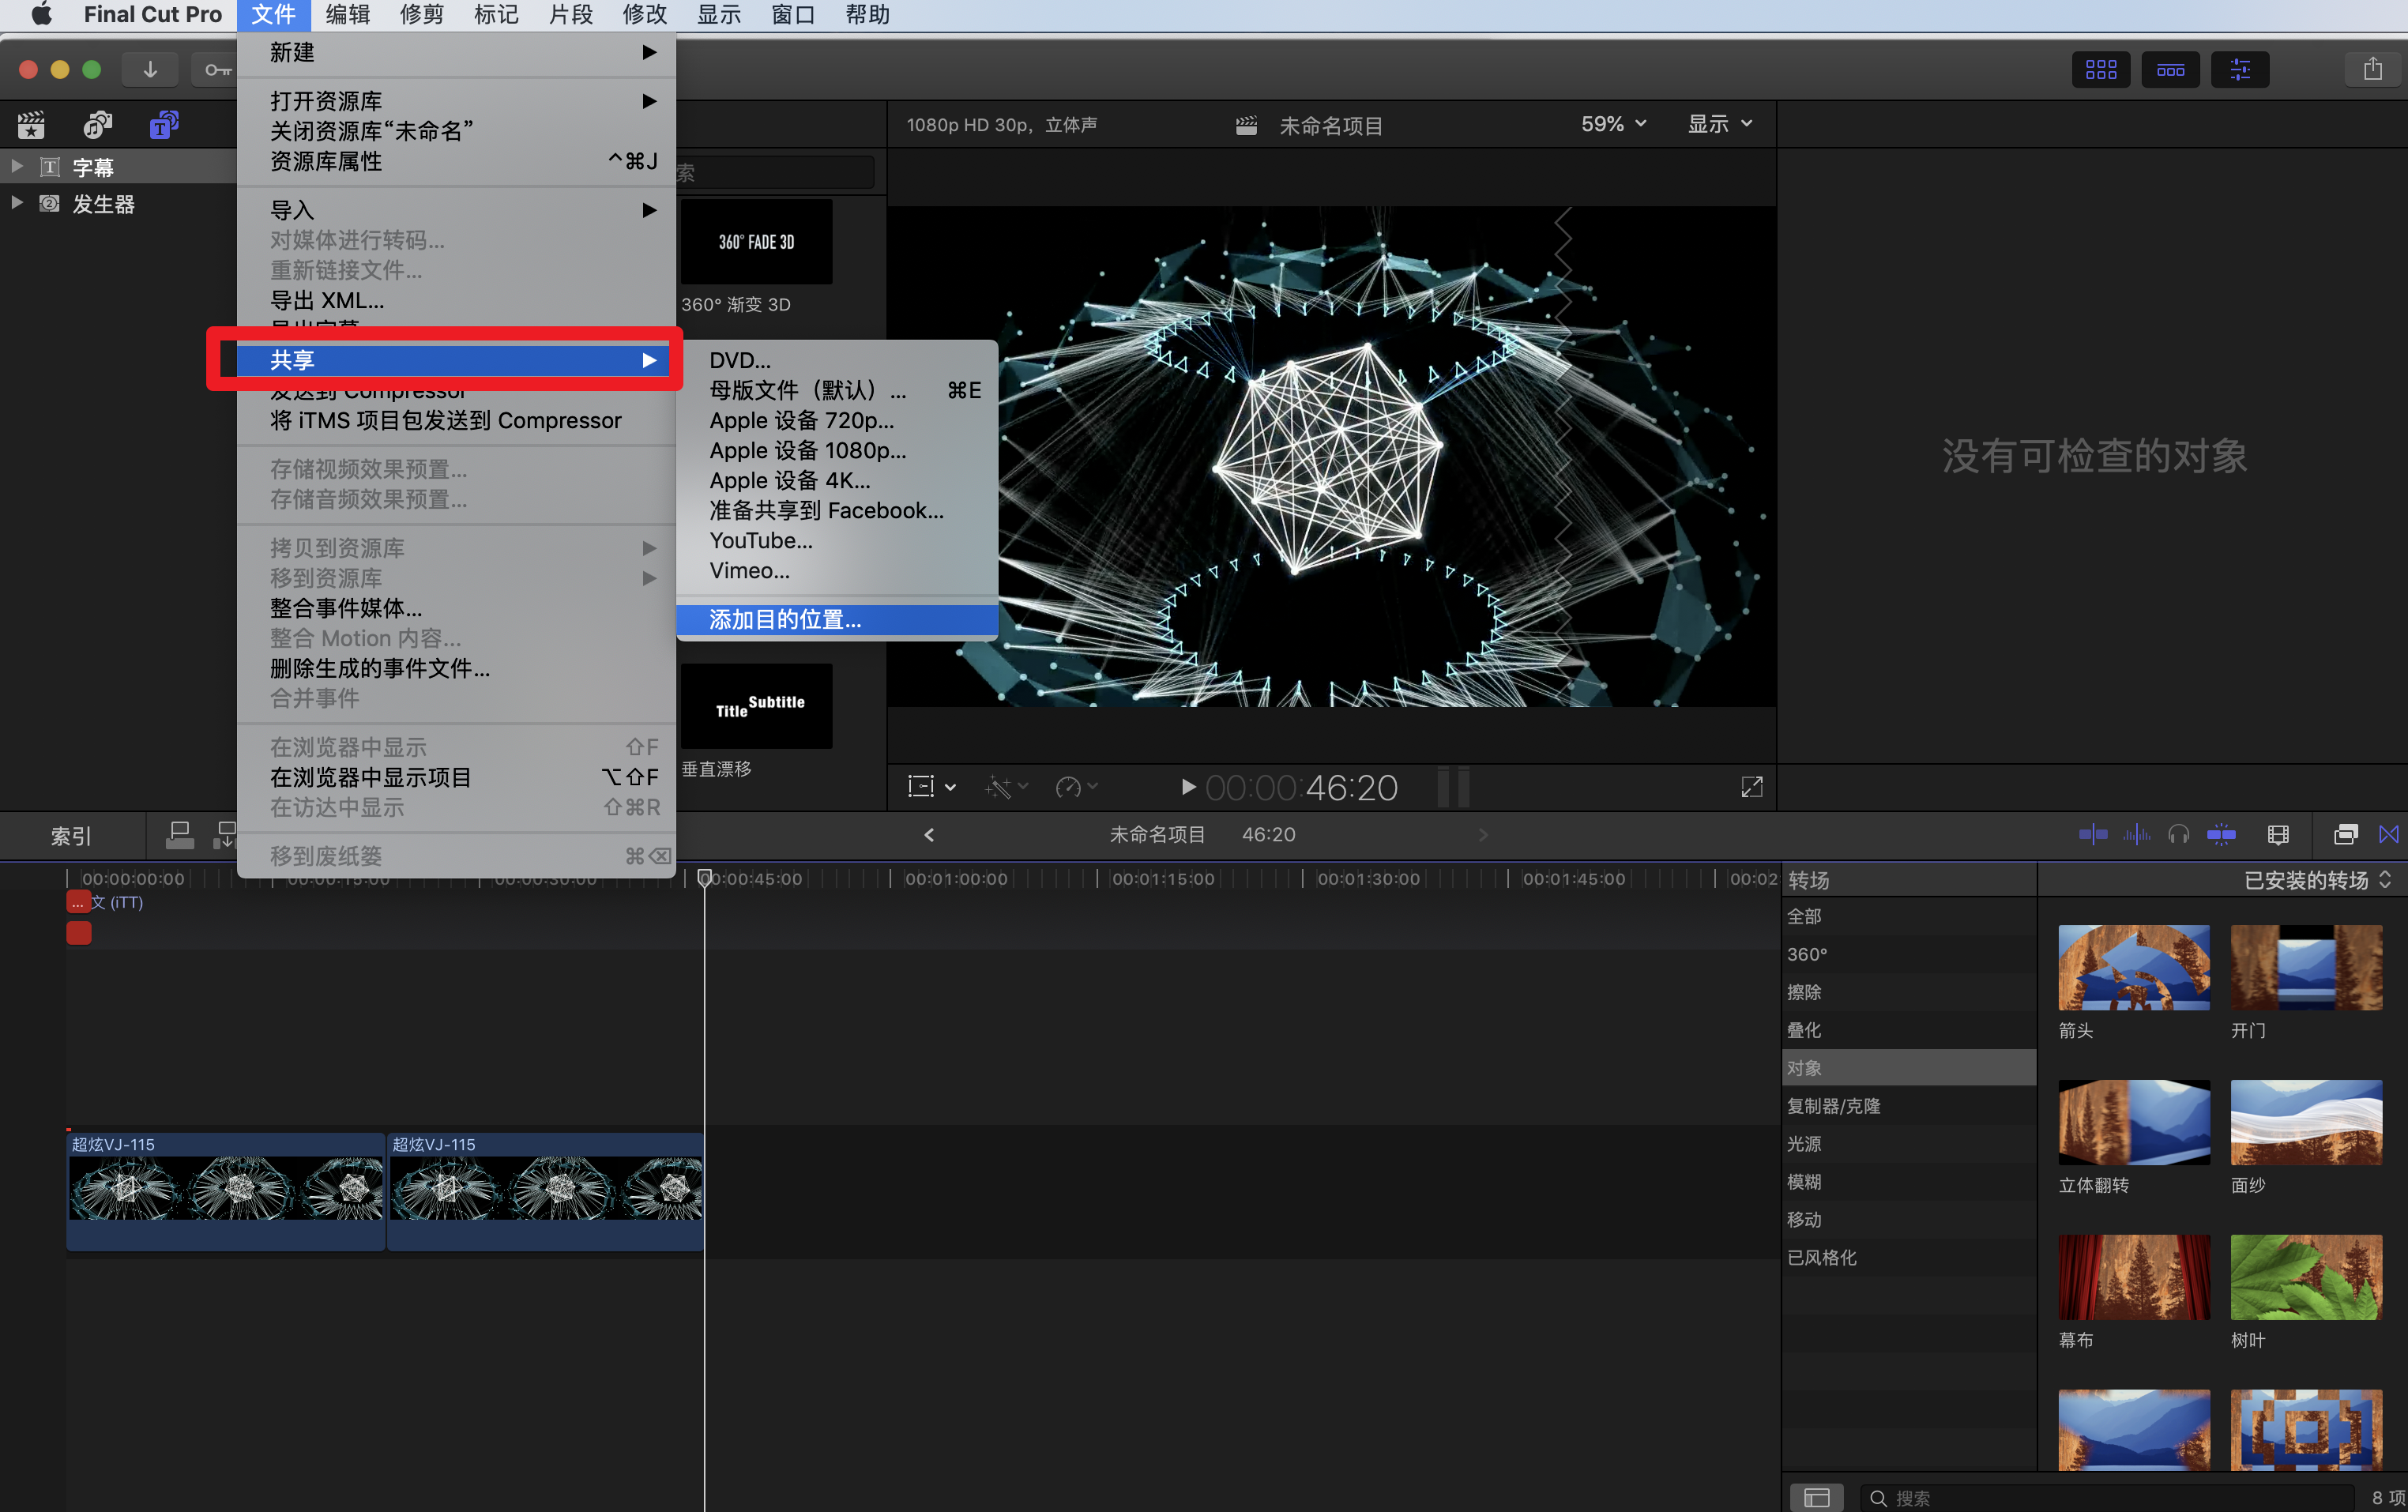Select the 幕布 transition thumbnail
The width and height of the screenshot is (2408, 1512).
point(2134,1277)
